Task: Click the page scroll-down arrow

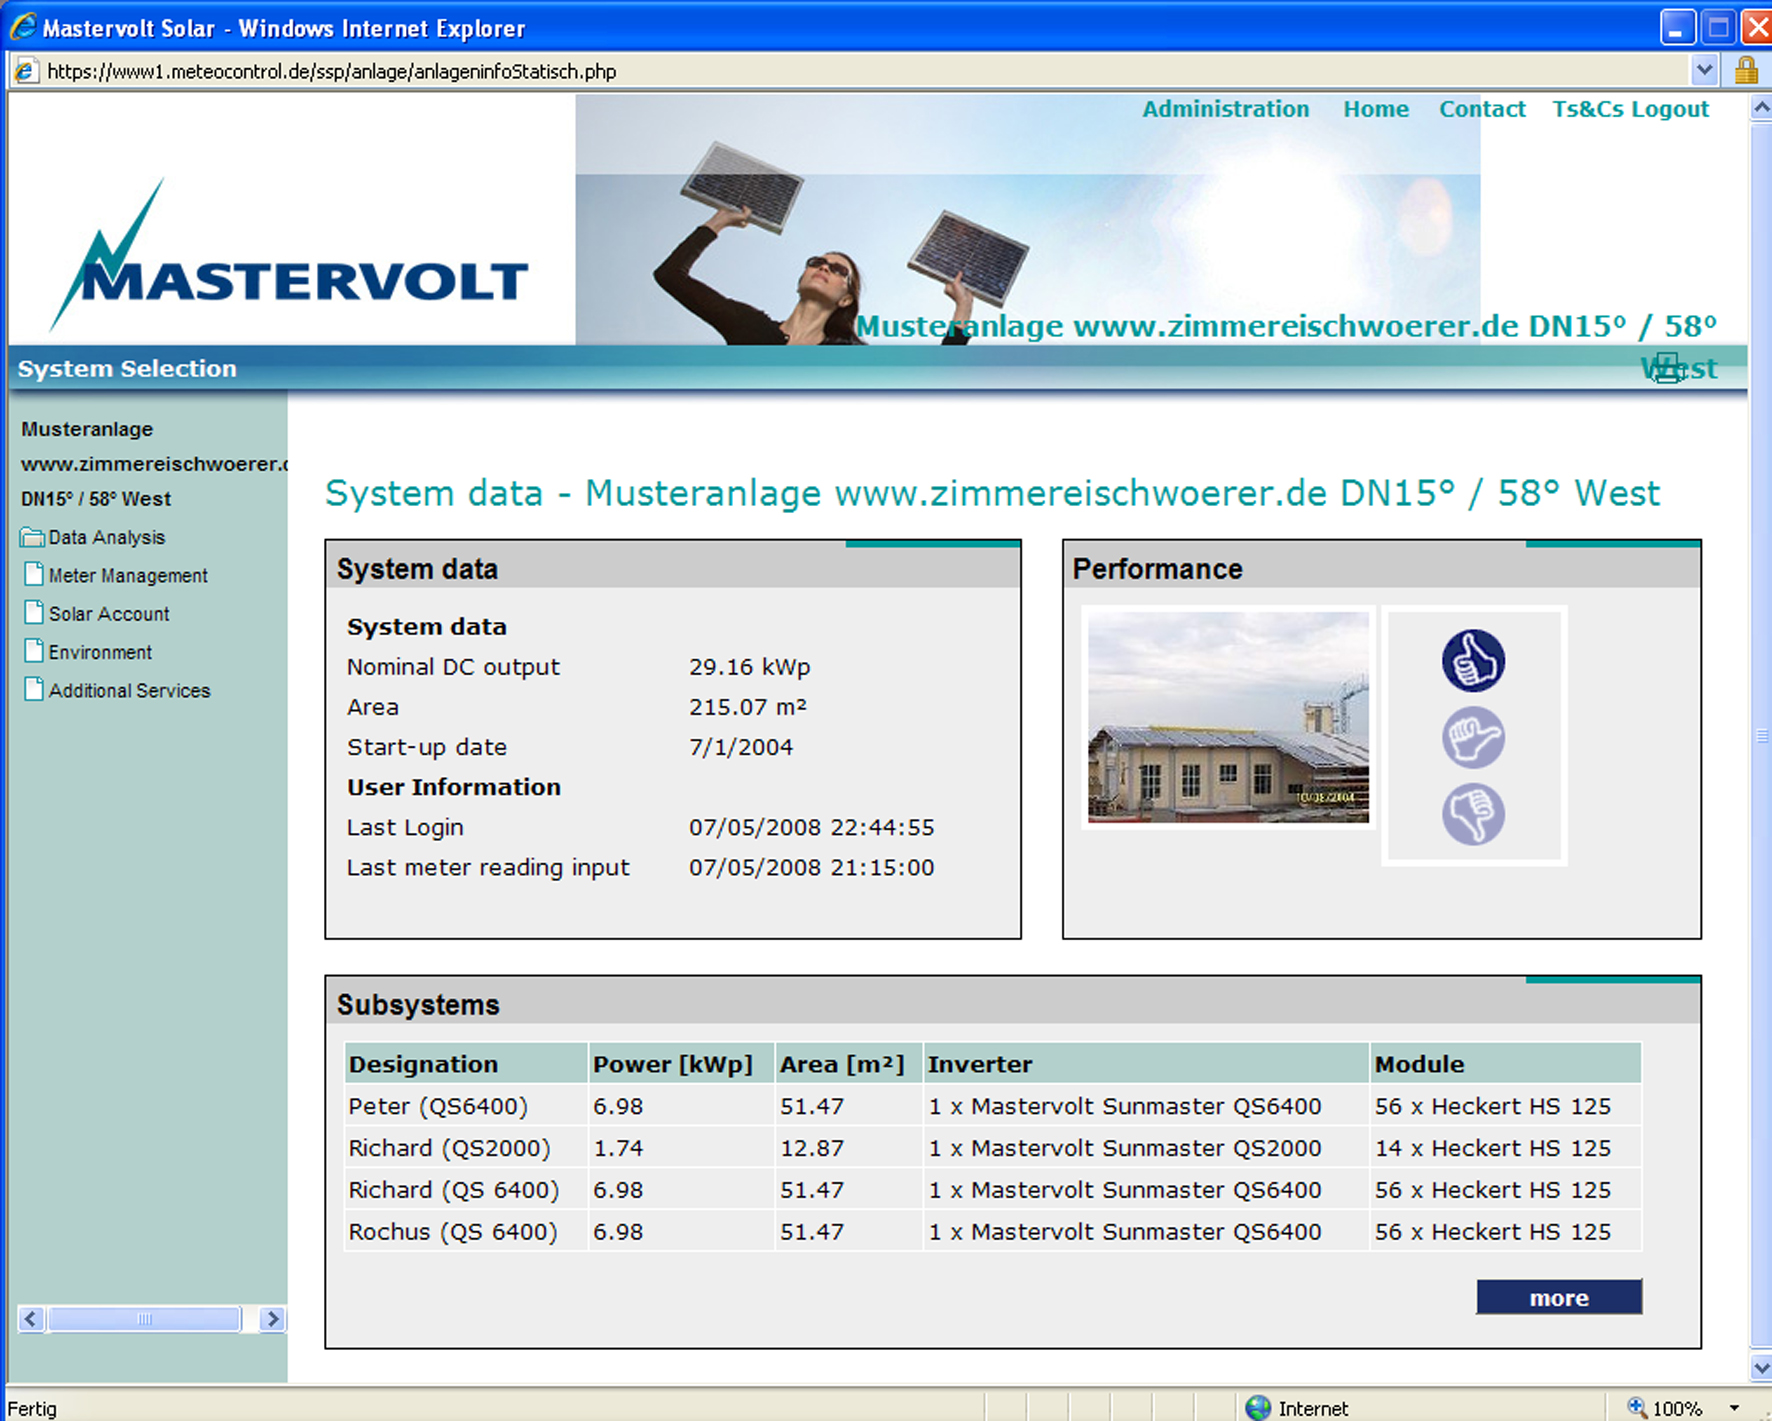Action: click(x=1760, y=1367)
